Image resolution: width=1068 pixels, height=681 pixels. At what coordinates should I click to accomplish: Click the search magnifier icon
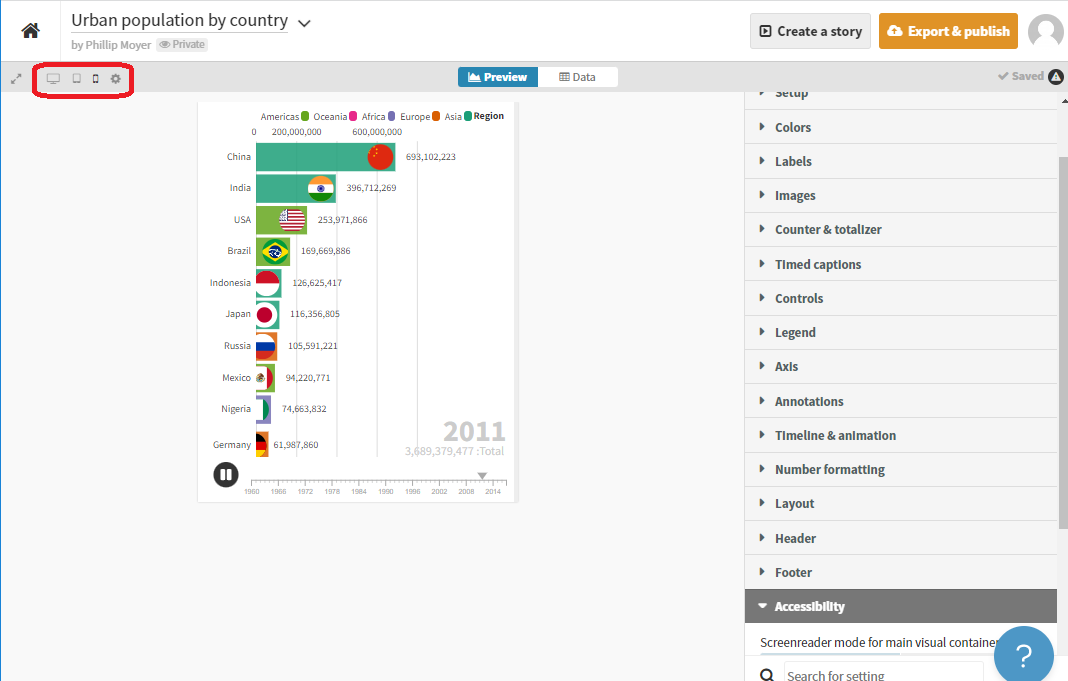point(766,673)
